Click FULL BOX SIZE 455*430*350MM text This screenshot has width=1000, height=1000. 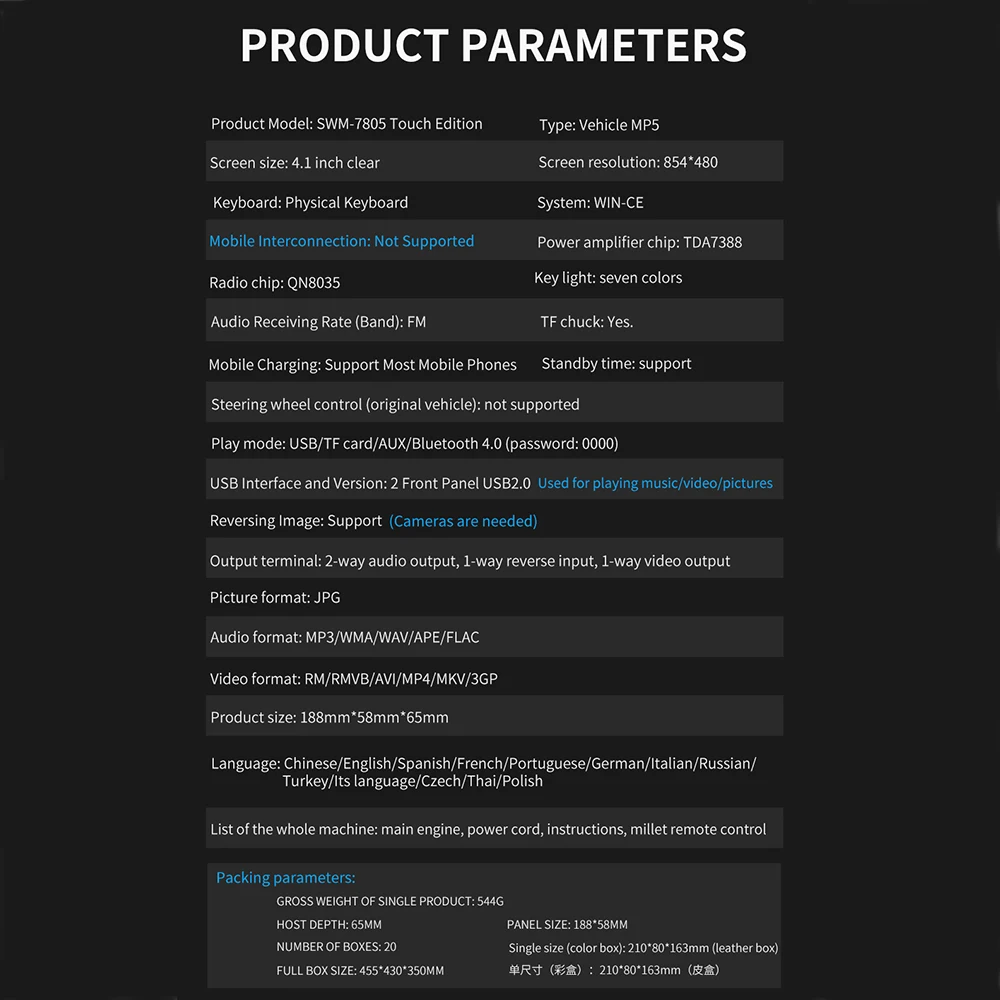360,971
